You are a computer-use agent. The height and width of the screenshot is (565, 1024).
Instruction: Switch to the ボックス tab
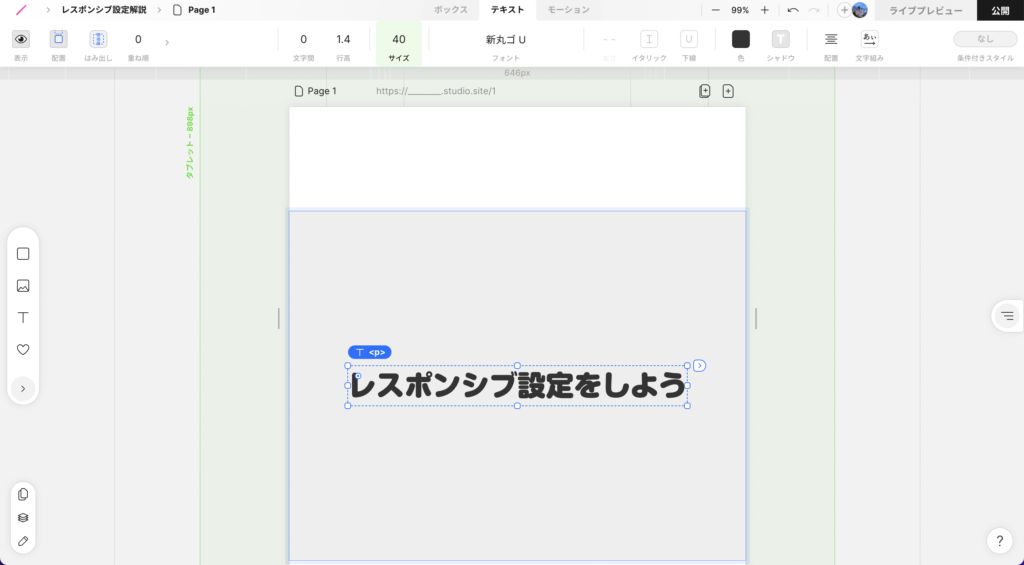tap(451, 10)
